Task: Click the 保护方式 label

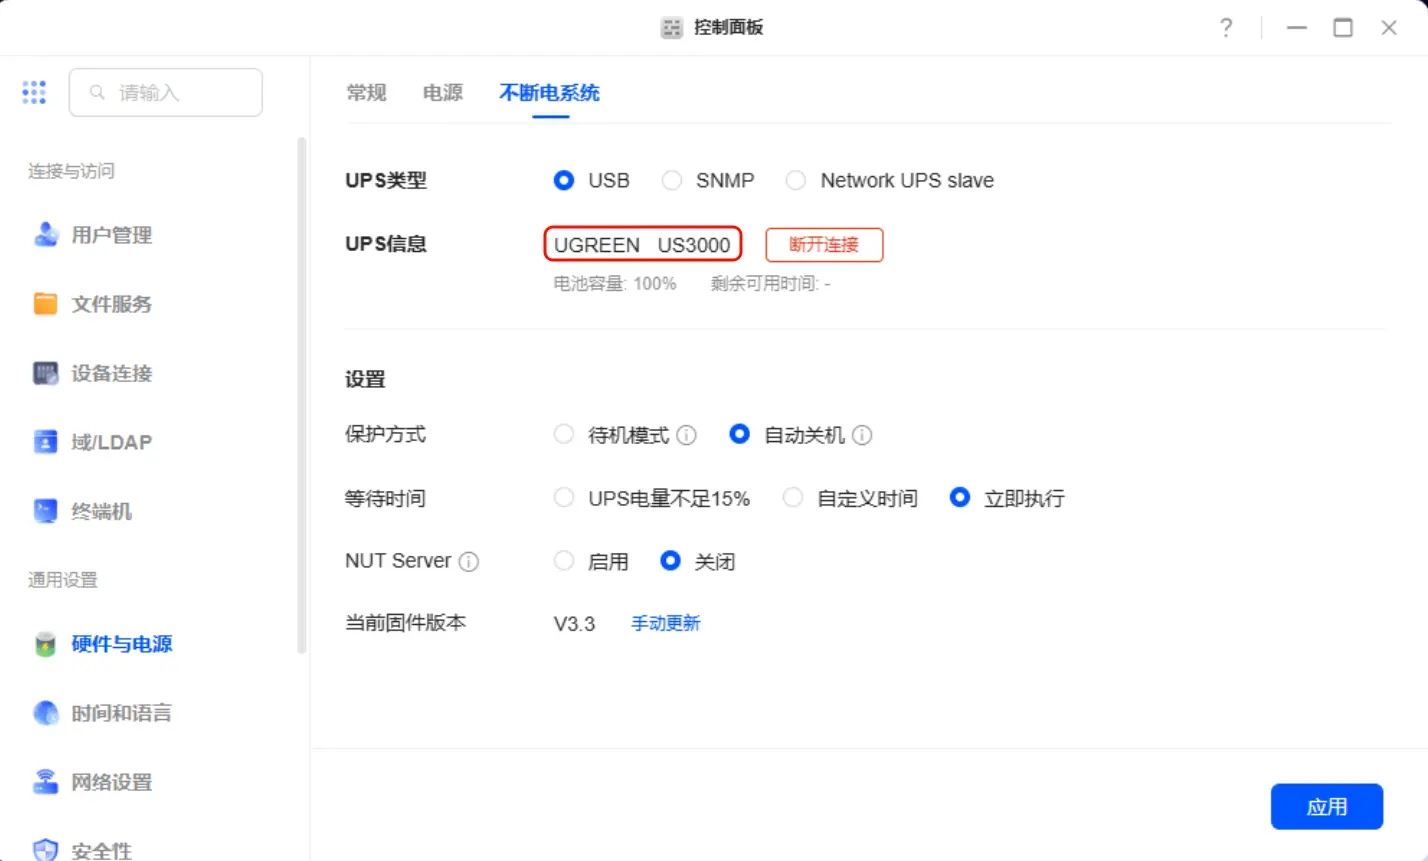Action: click(385, 435)
